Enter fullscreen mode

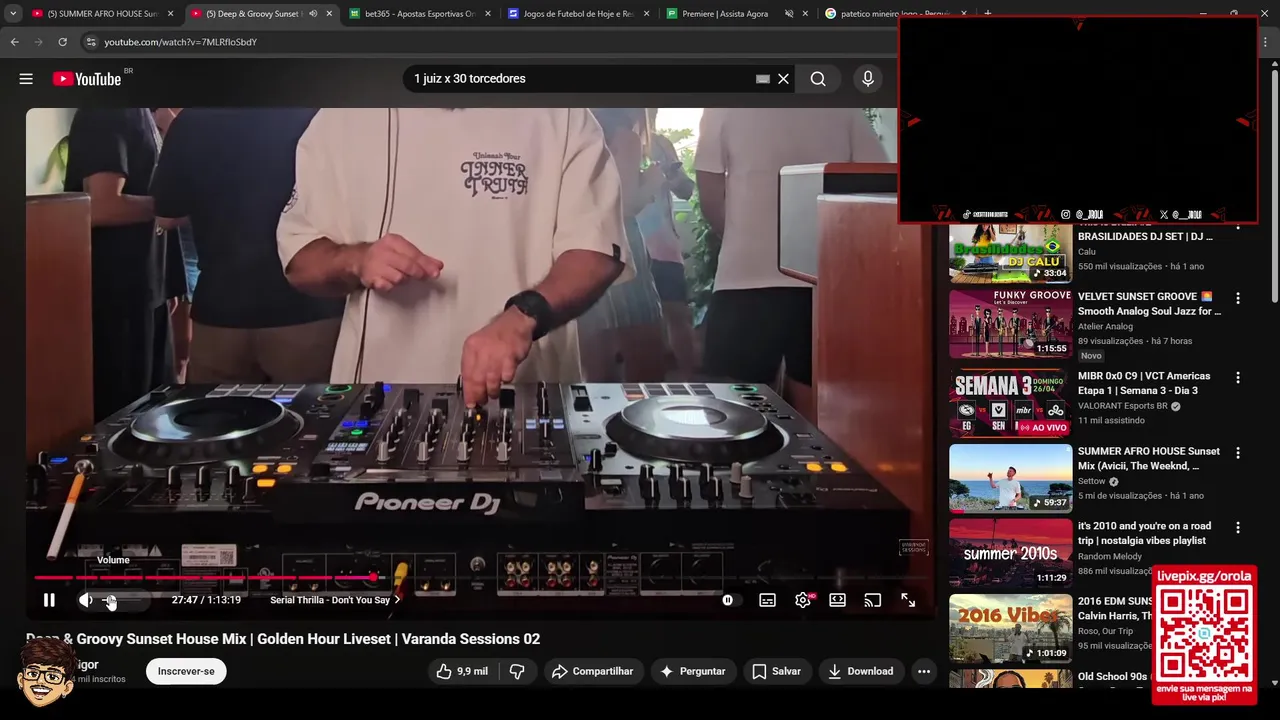(x=908, y=600)
